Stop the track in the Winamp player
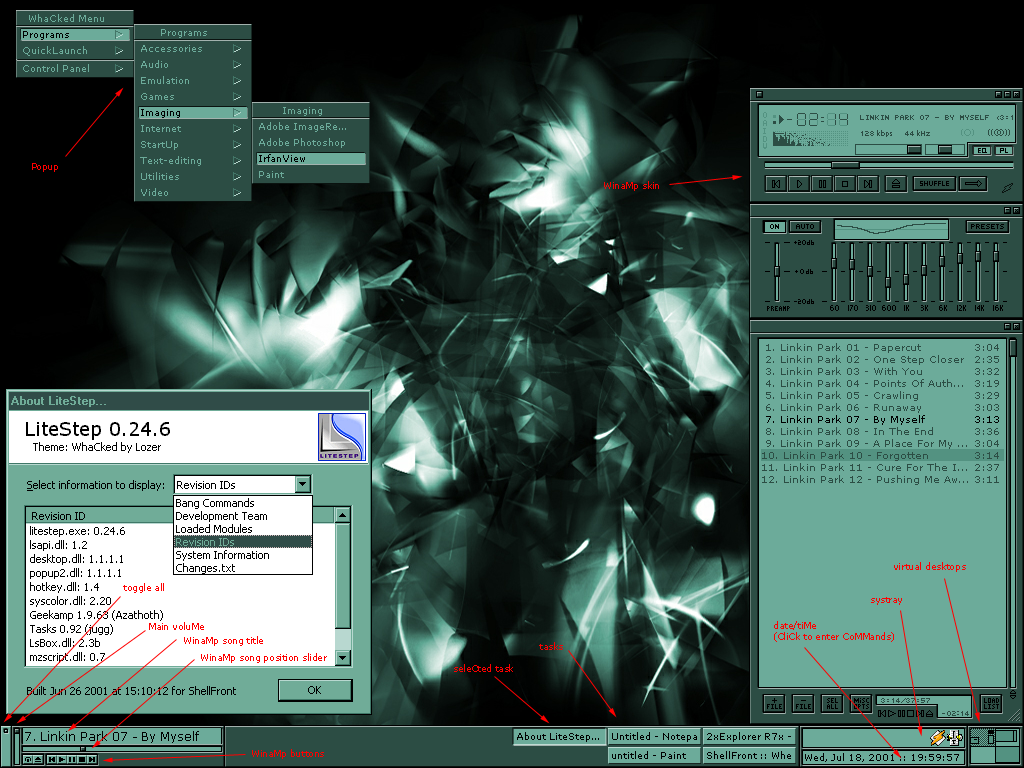The image size is (1024, 768). (845, 184)
